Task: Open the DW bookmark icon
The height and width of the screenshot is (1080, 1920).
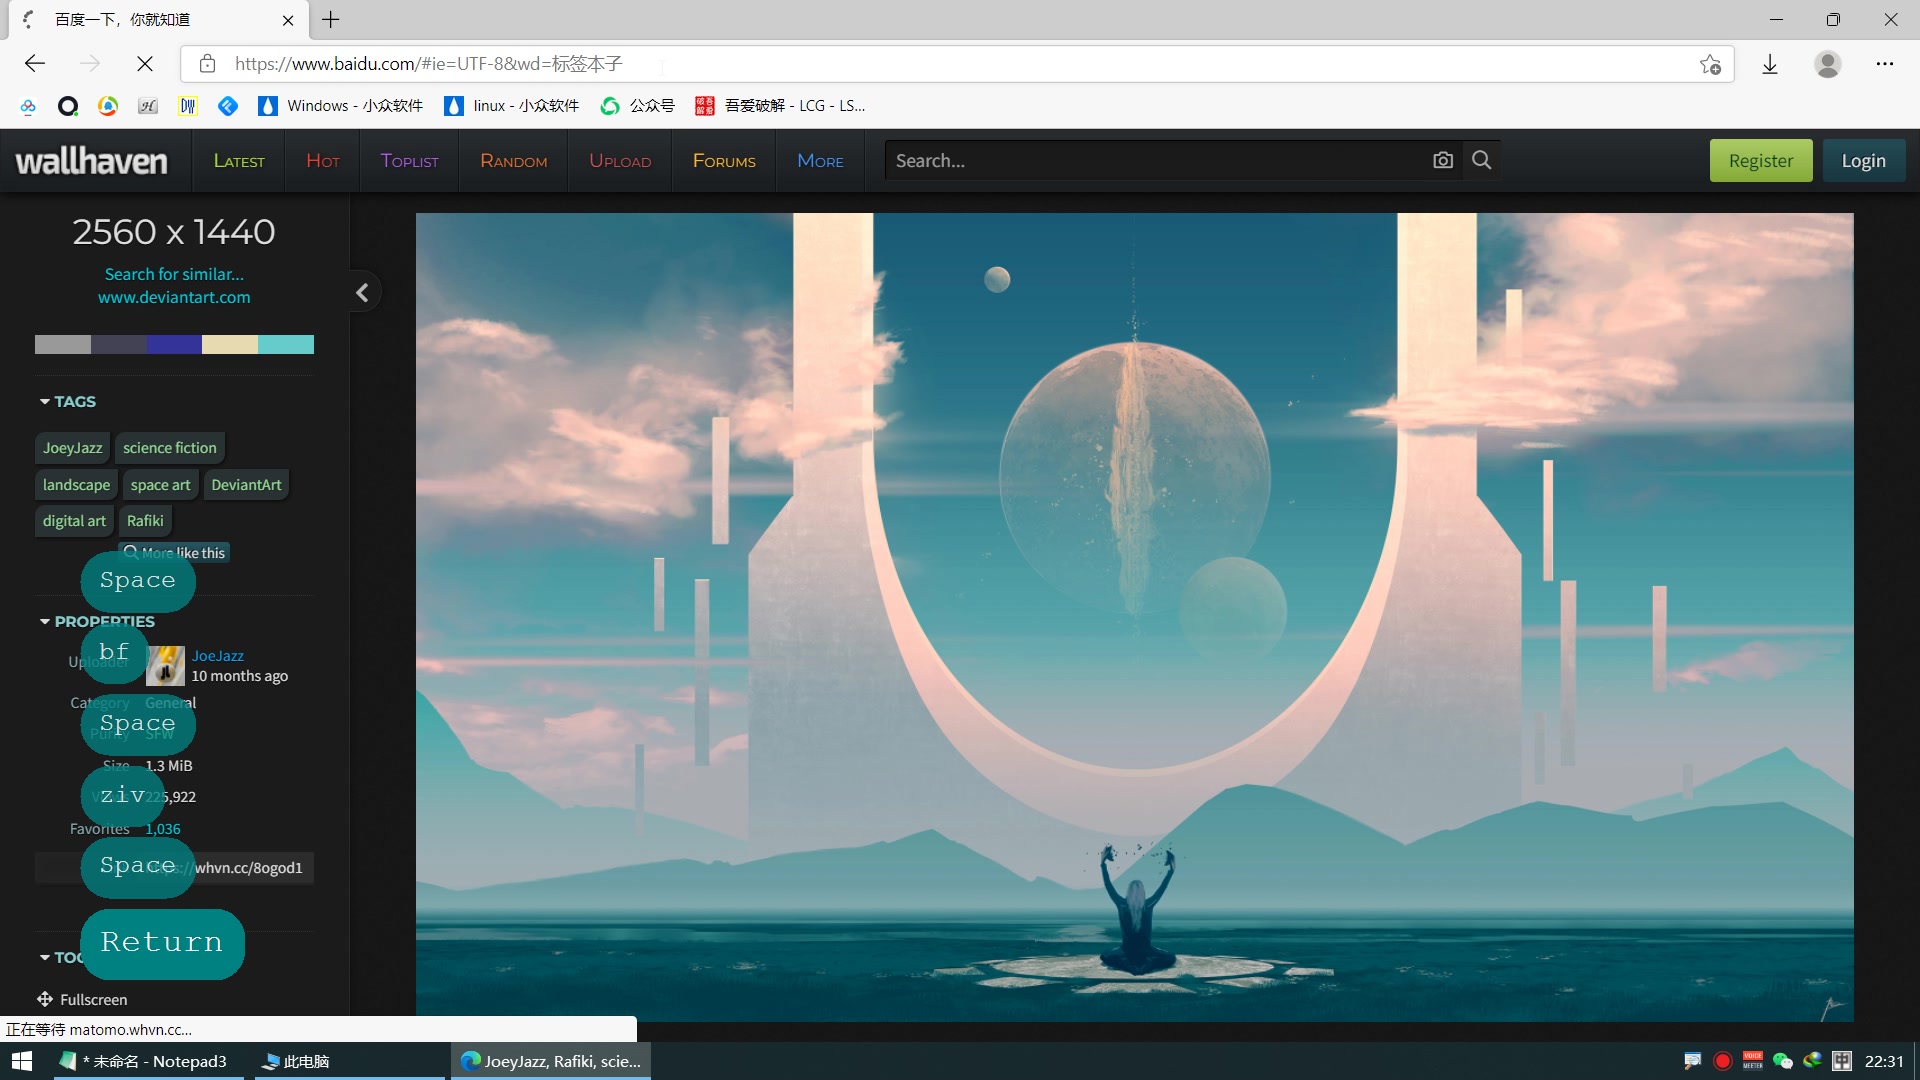Action: [x=188, y=106]
